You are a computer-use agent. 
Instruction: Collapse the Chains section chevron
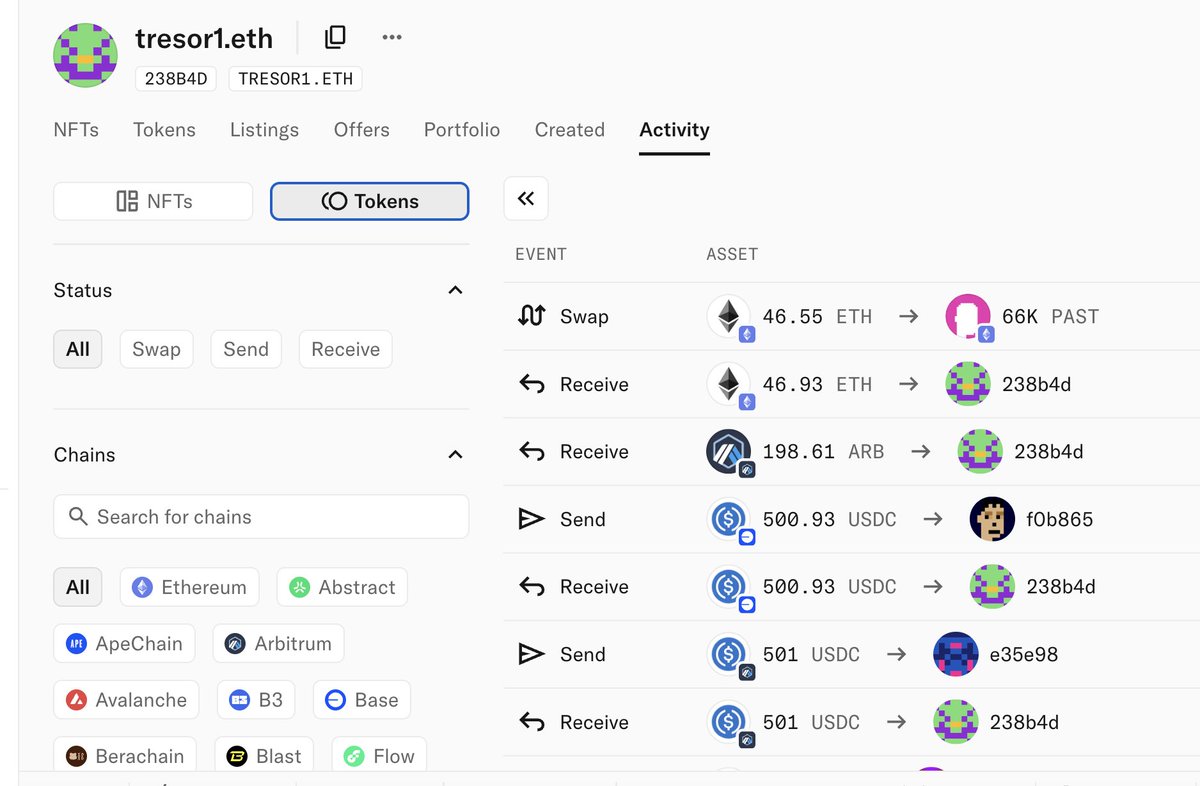click(x=455, y=454)
